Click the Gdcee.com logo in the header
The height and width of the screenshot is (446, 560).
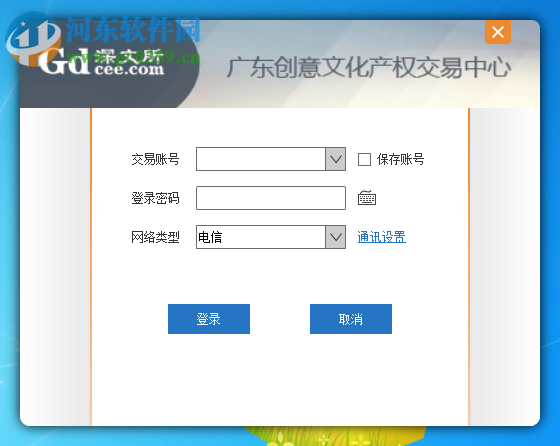[x=102, y=61]
